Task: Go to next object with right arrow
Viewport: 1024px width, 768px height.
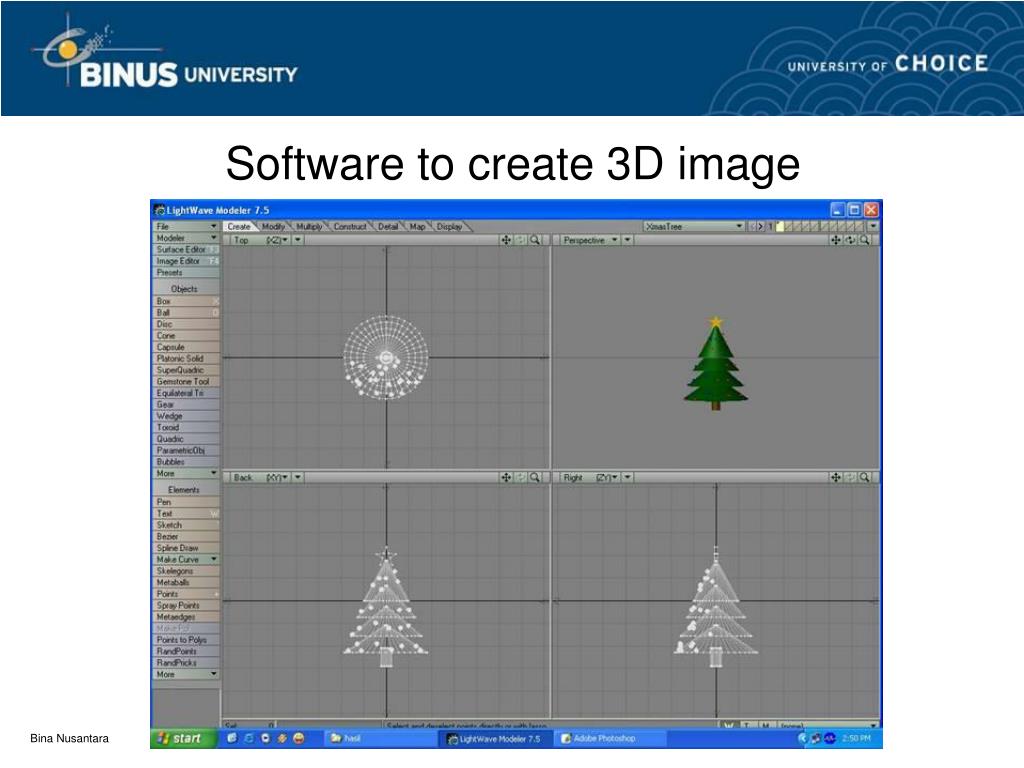Action: [x=760, y=227]
